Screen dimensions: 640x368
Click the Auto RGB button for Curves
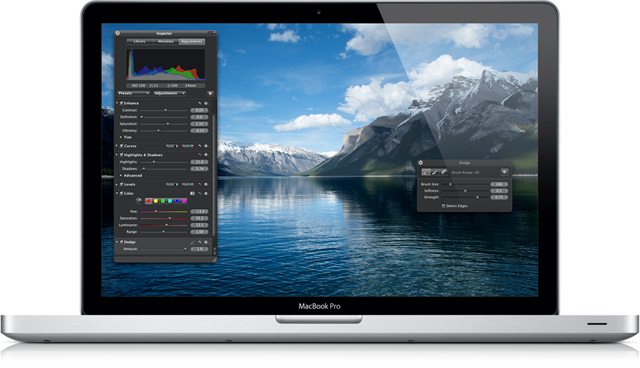188,146
